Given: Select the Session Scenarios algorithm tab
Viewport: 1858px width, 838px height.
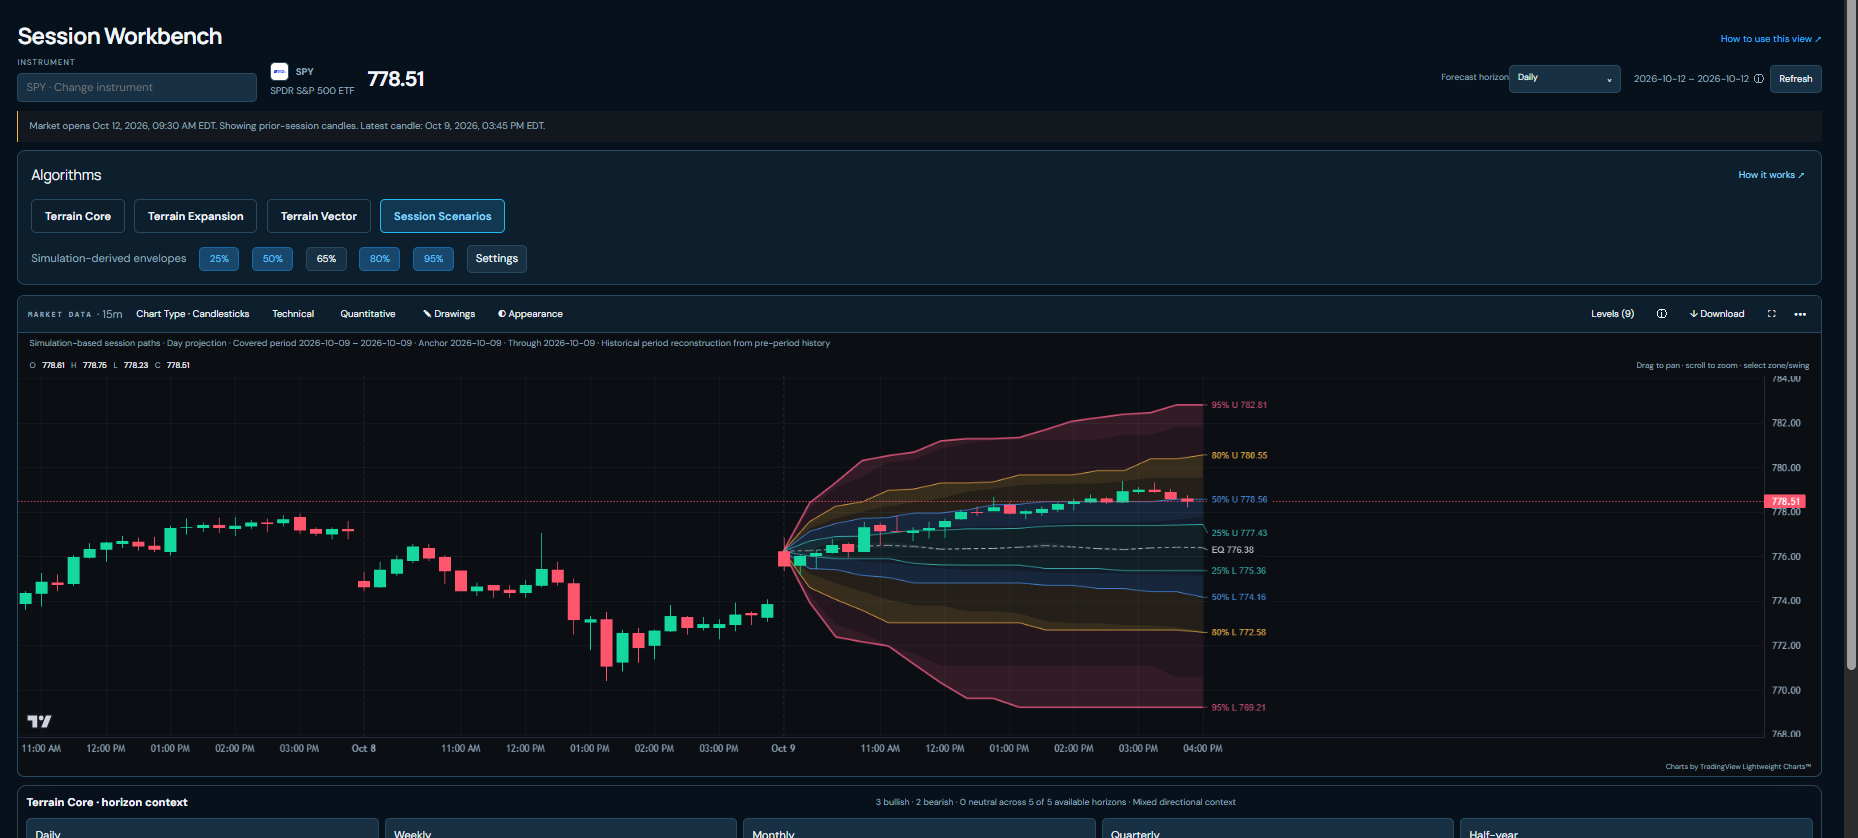Looking at the screenshot, I should pyautogui.click(x=443, y=216).
